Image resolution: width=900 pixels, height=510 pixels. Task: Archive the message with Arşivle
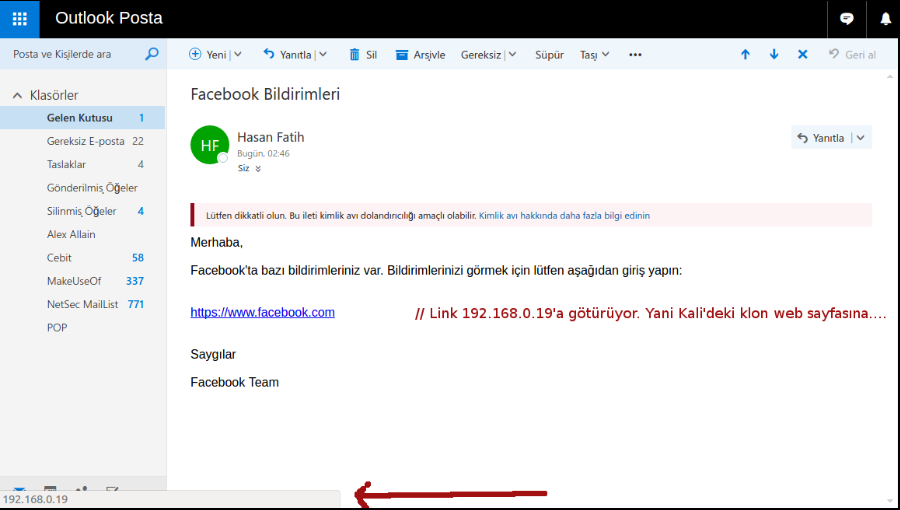click(x=420, y=54)
